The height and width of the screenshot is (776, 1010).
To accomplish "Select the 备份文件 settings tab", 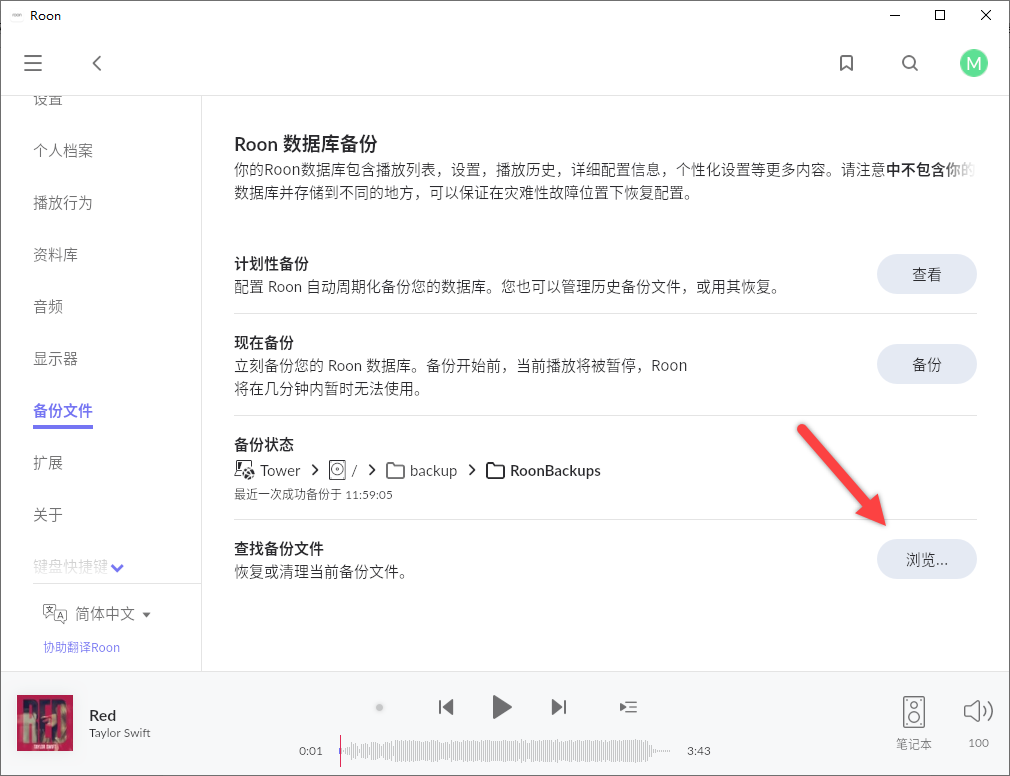I will tap(63, 411).
